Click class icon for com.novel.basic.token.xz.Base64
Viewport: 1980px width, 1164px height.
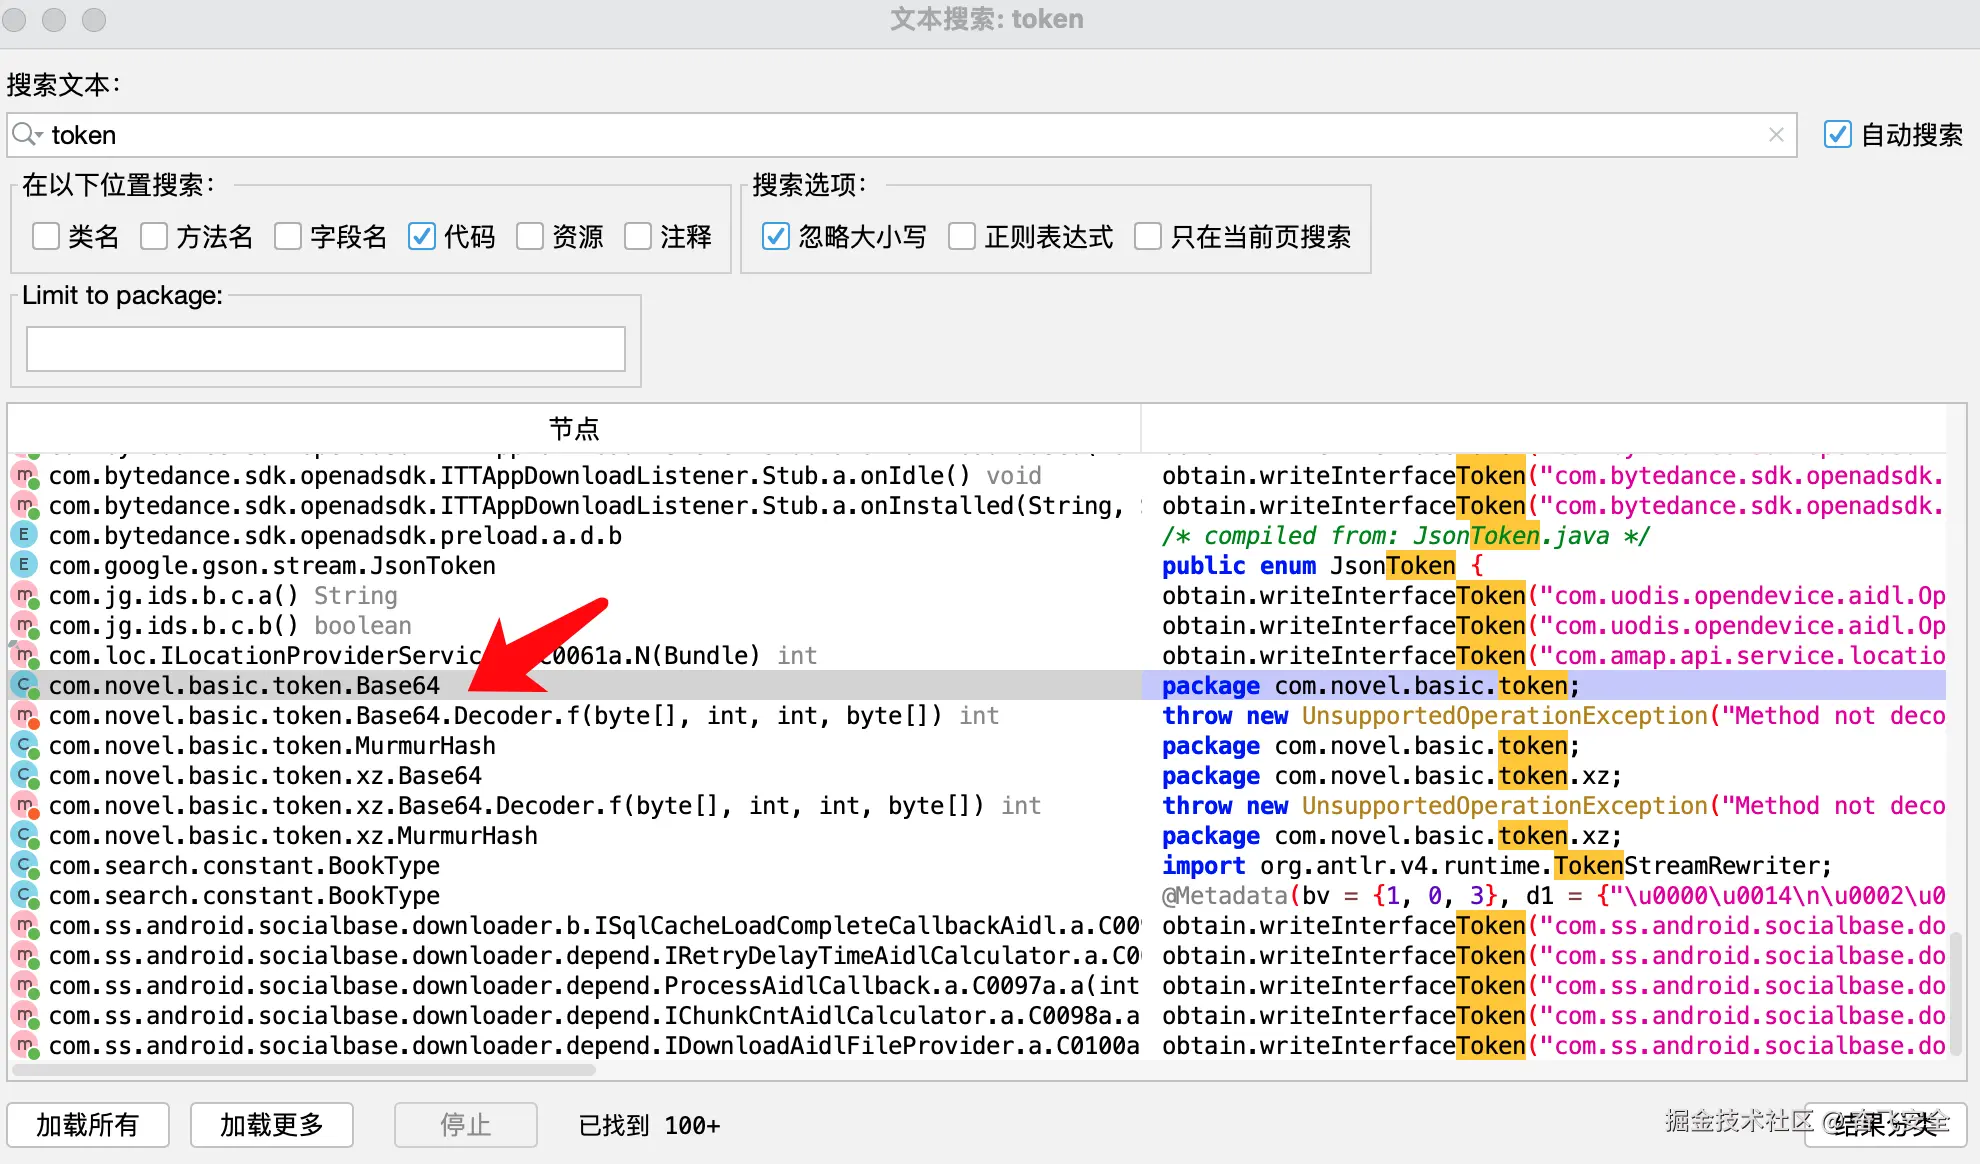point(24,775)
